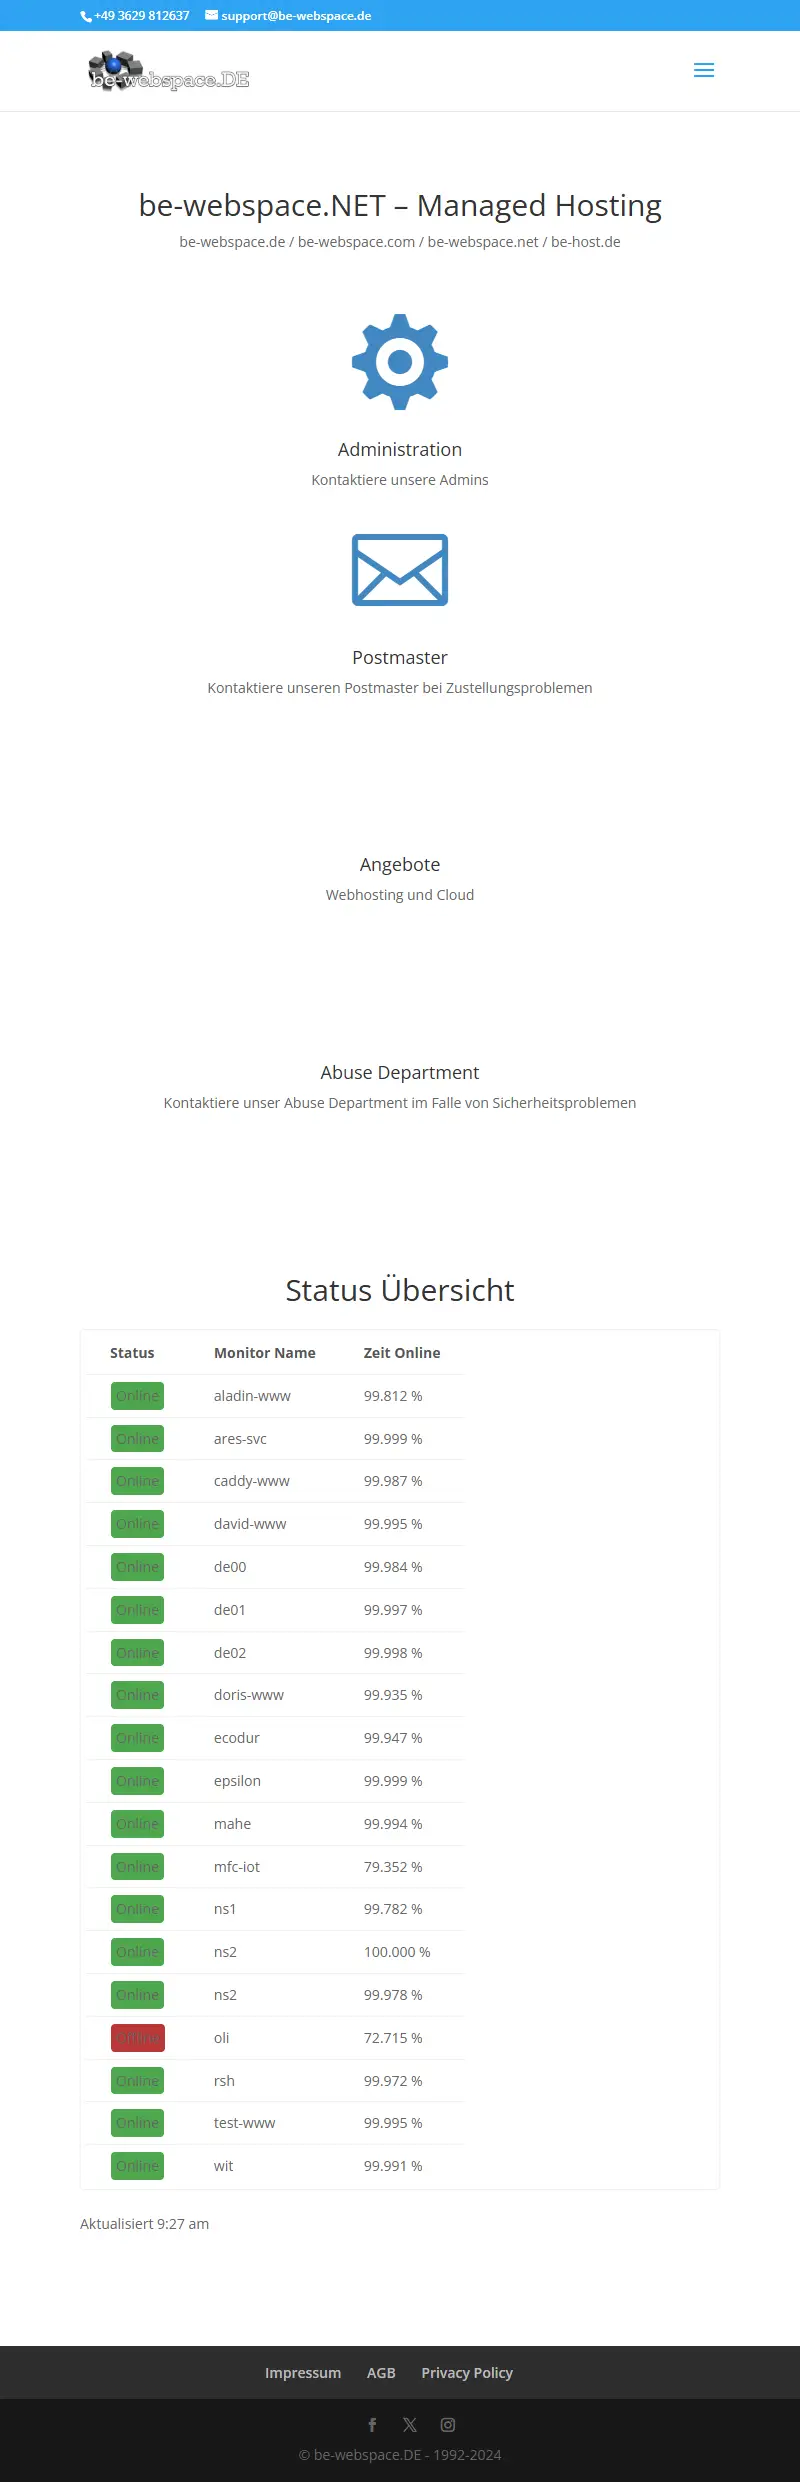Click the Online badge for aladin-www
This screenshot has width=800, height=2482.
pyautogui.click(x=137, y=1396)
